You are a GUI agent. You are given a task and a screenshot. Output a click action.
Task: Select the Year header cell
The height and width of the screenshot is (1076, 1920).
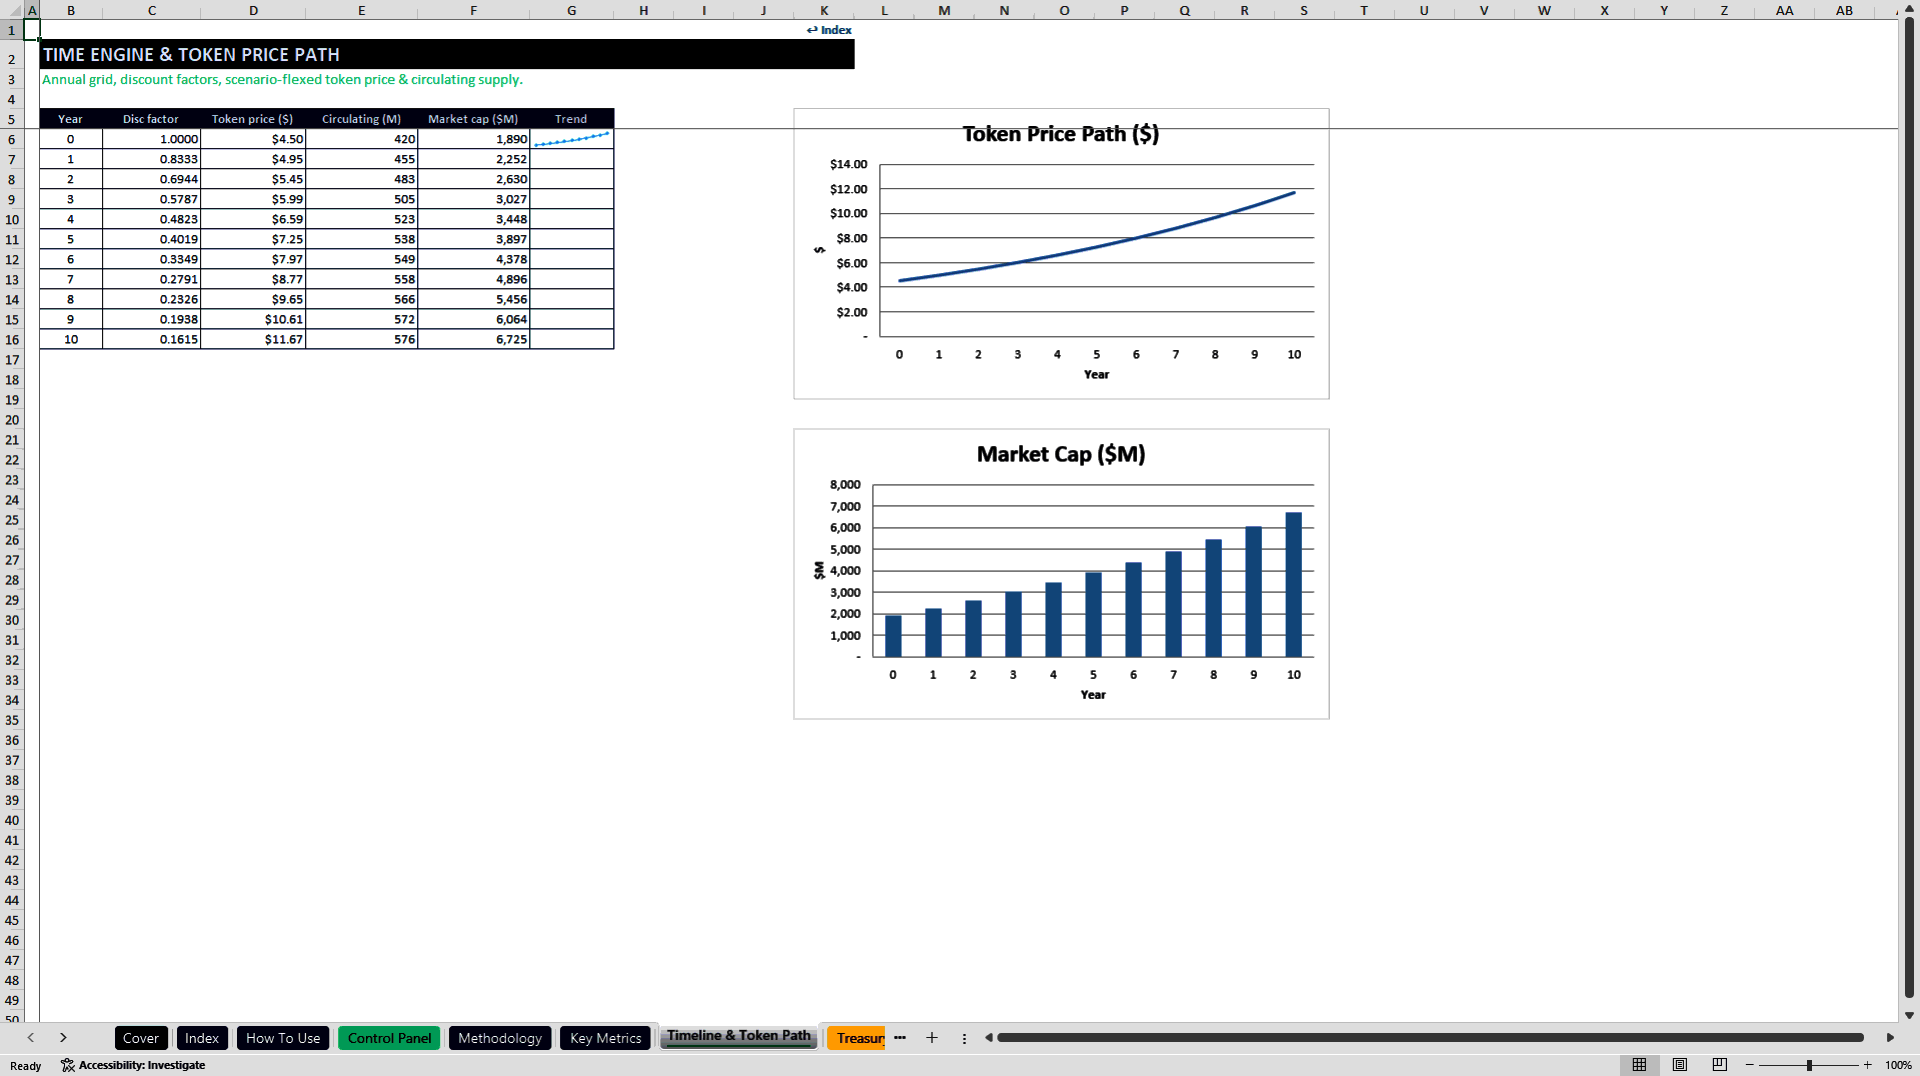pyautogui.click(x=70, y=119)
